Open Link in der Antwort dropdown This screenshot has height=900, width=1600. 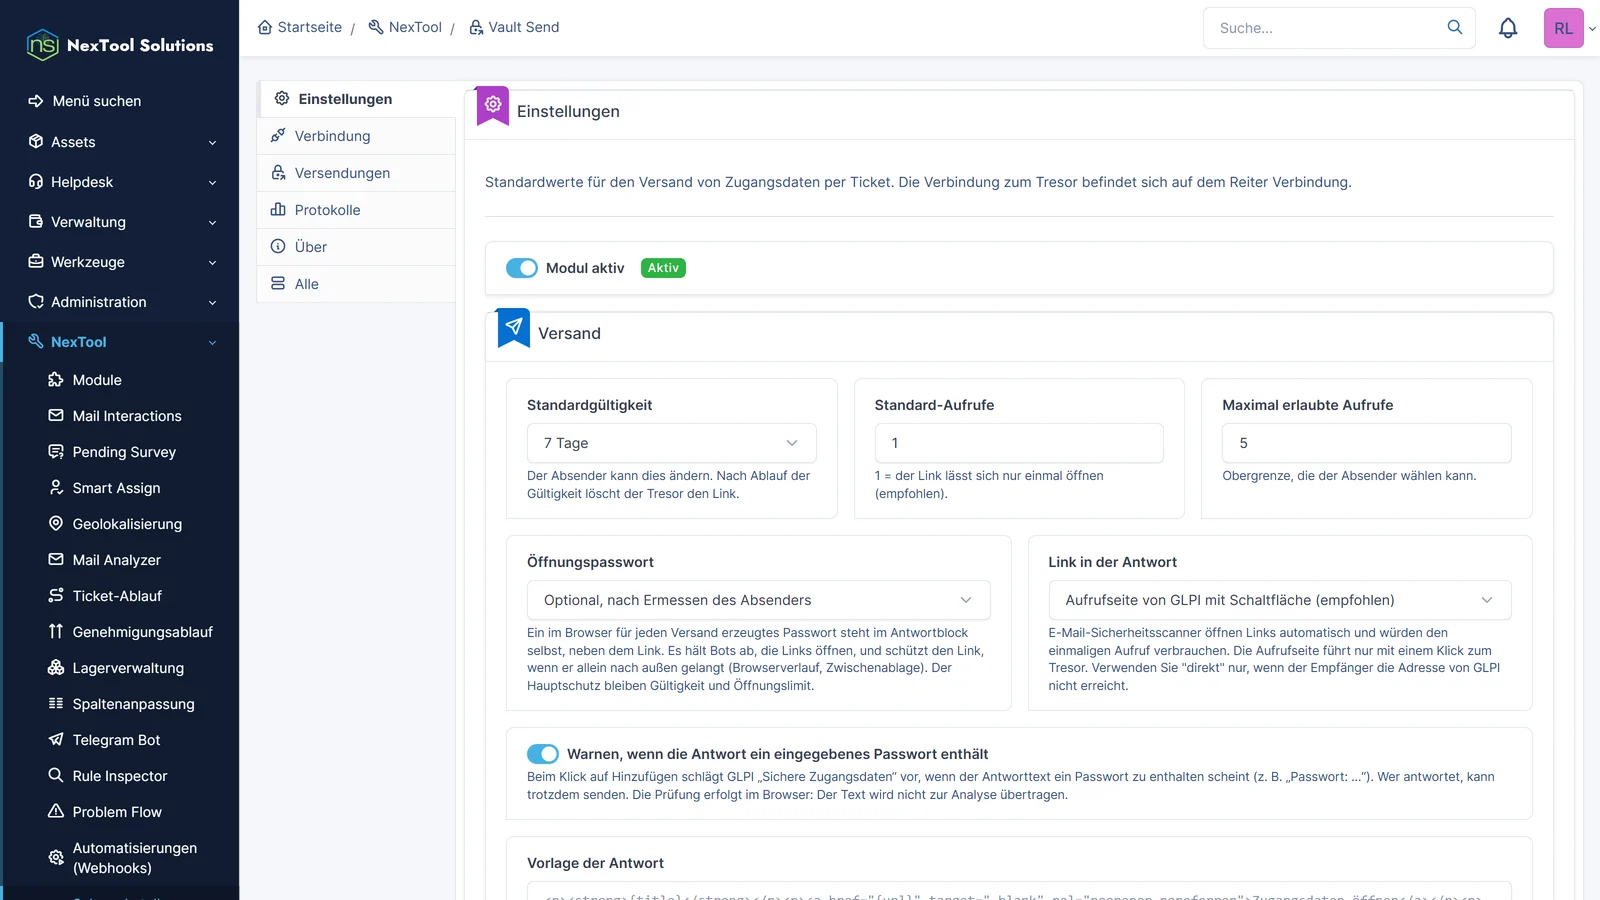tap(1280, 600)
